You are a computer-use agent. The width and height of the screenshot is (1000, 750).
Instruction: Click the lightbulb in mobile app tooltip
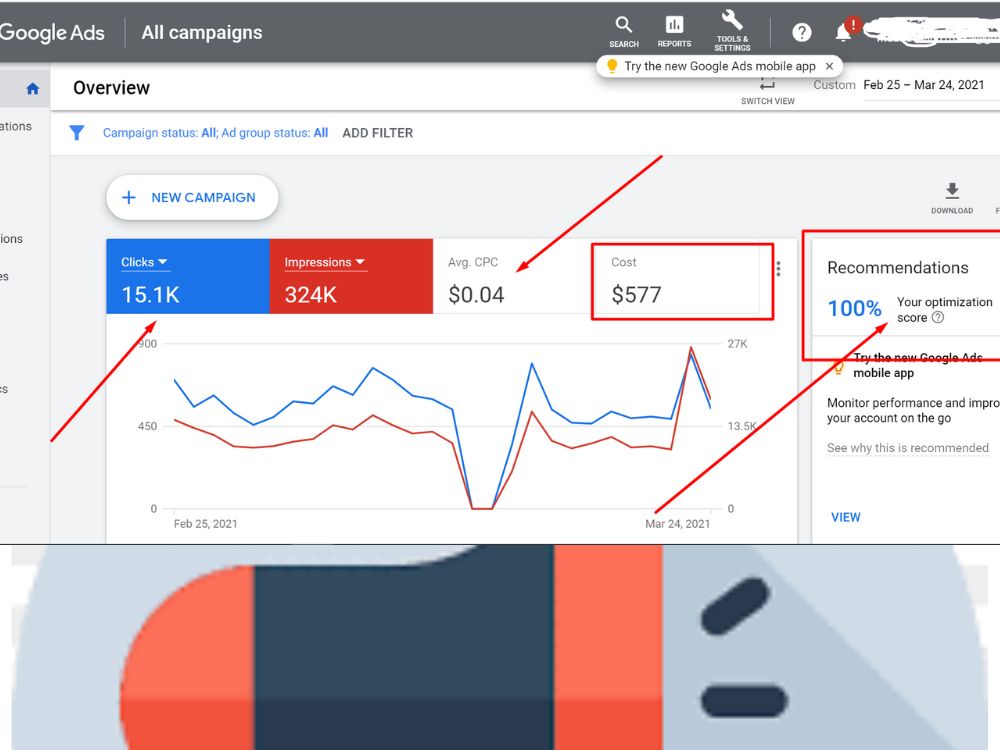(x=612, y=66)
